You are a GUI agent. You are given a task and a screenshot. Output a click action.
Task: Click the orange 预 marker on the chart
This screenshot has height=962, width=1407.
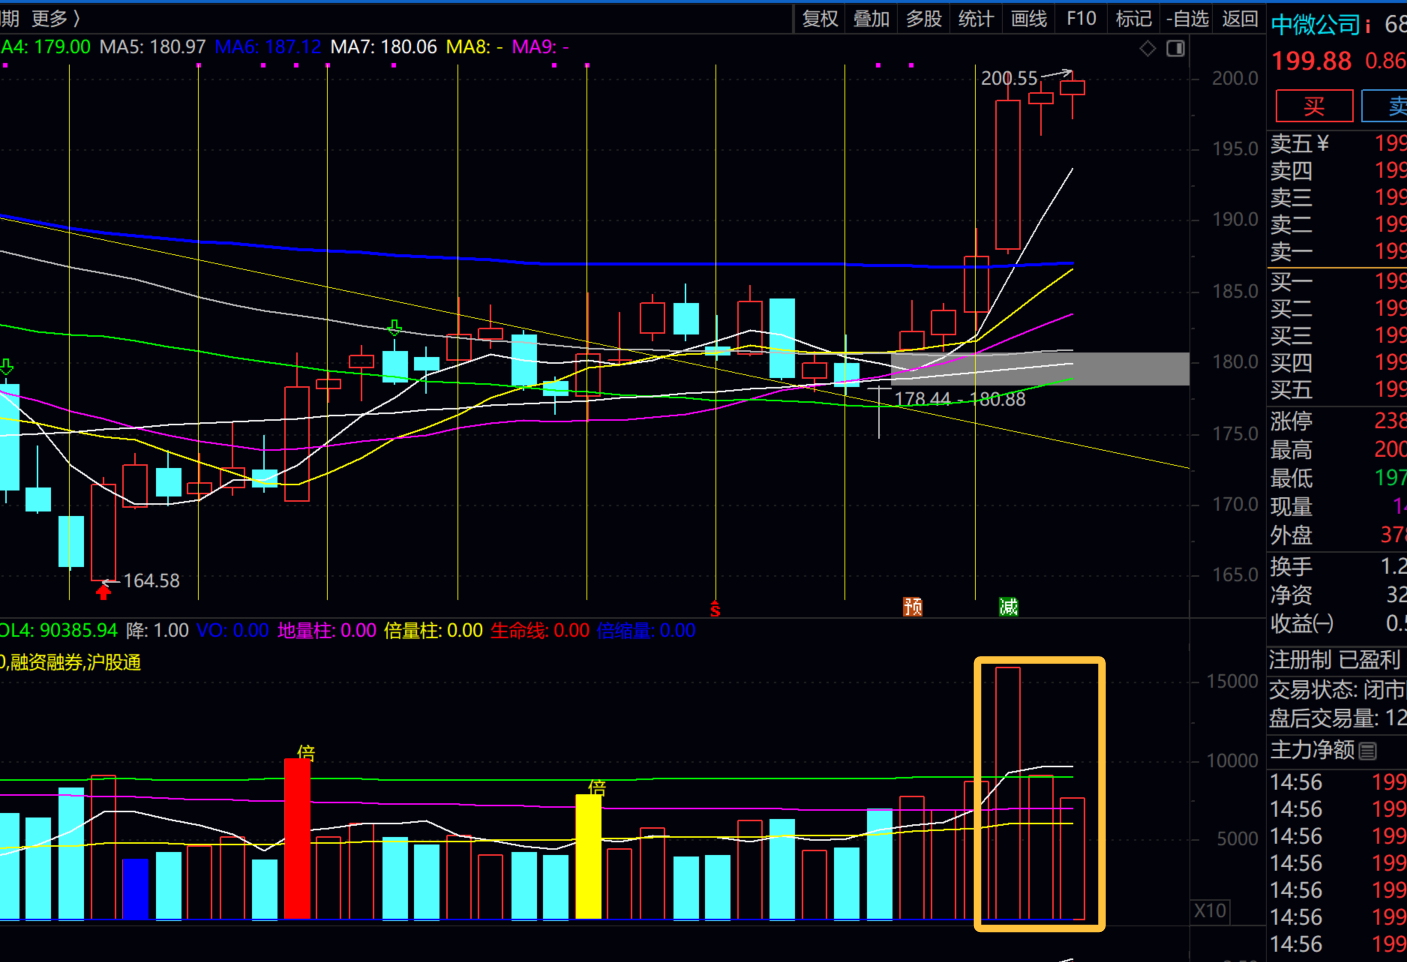tap(912, 606)
